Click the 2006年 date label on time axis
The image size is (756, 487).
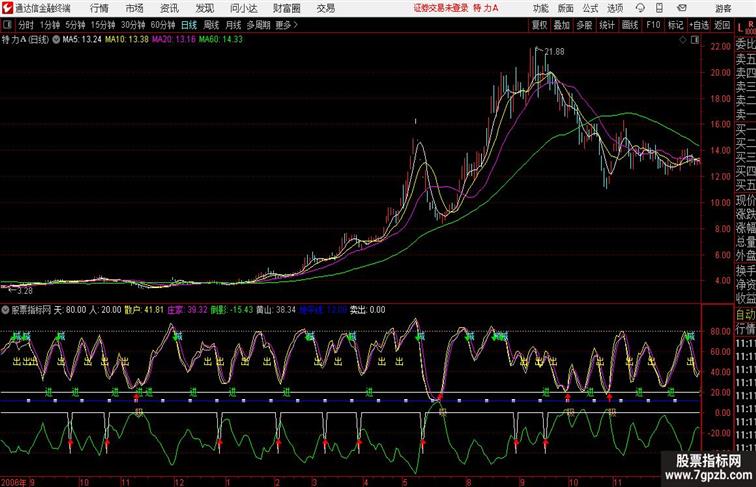(14, 482)
